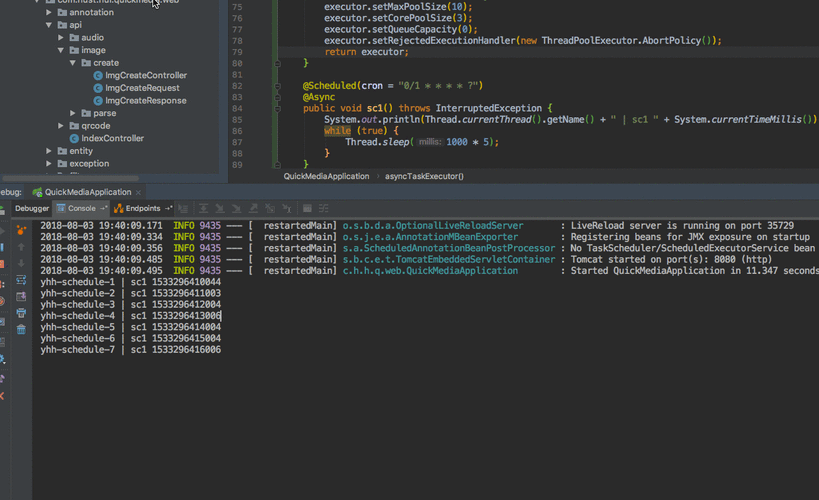Expand the qrcode package folder

tap(61, 126)
